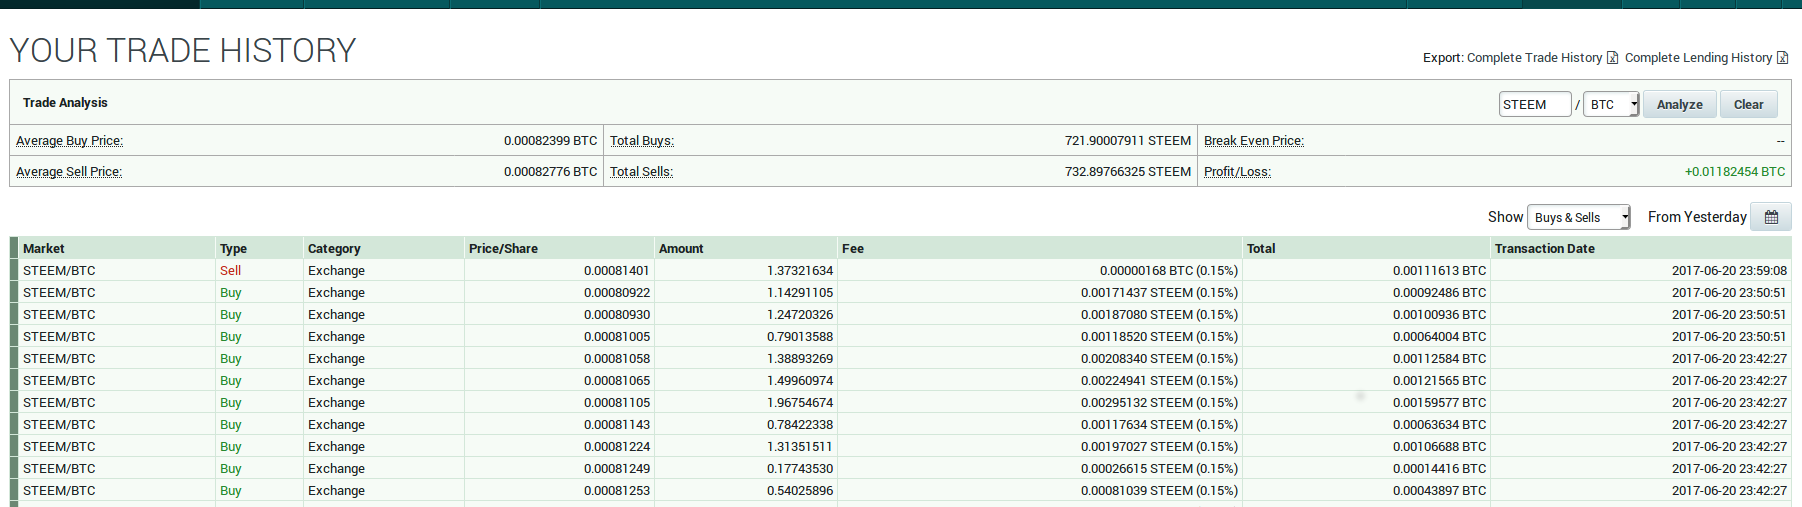Viewport: 1802px width, 507px height.
Task: Click the YOUR TRADE HISTORY page title
Action: (x=183, y=50)
